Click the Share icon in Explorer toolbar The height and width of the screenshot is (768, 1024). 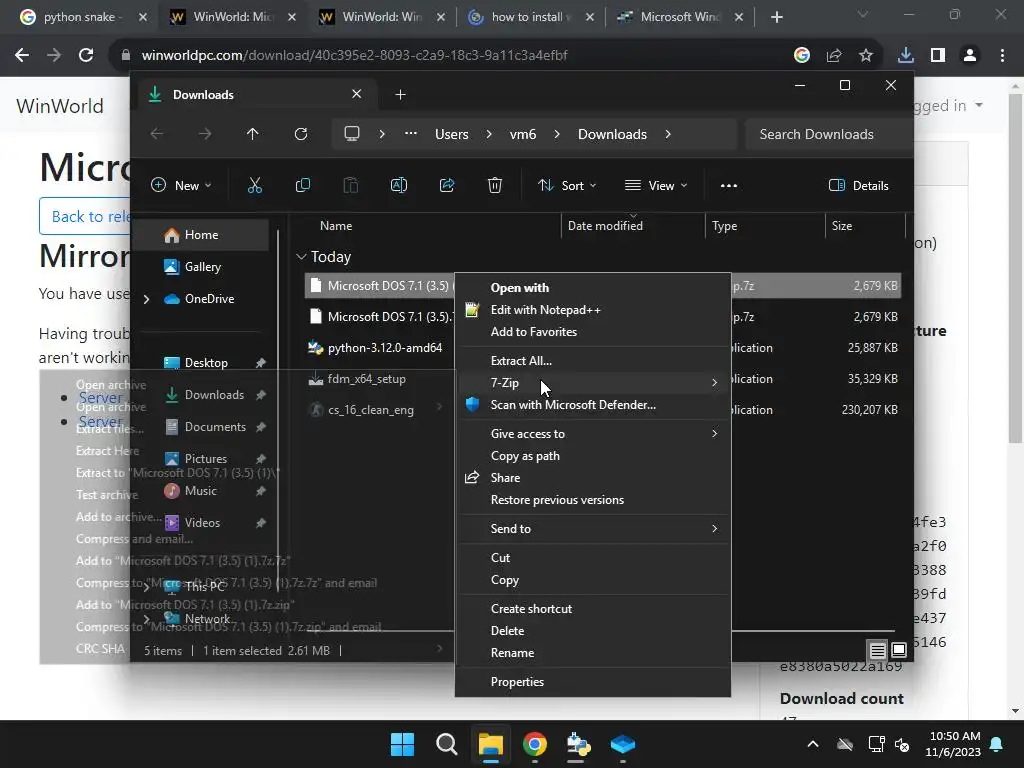click(447, 185)
